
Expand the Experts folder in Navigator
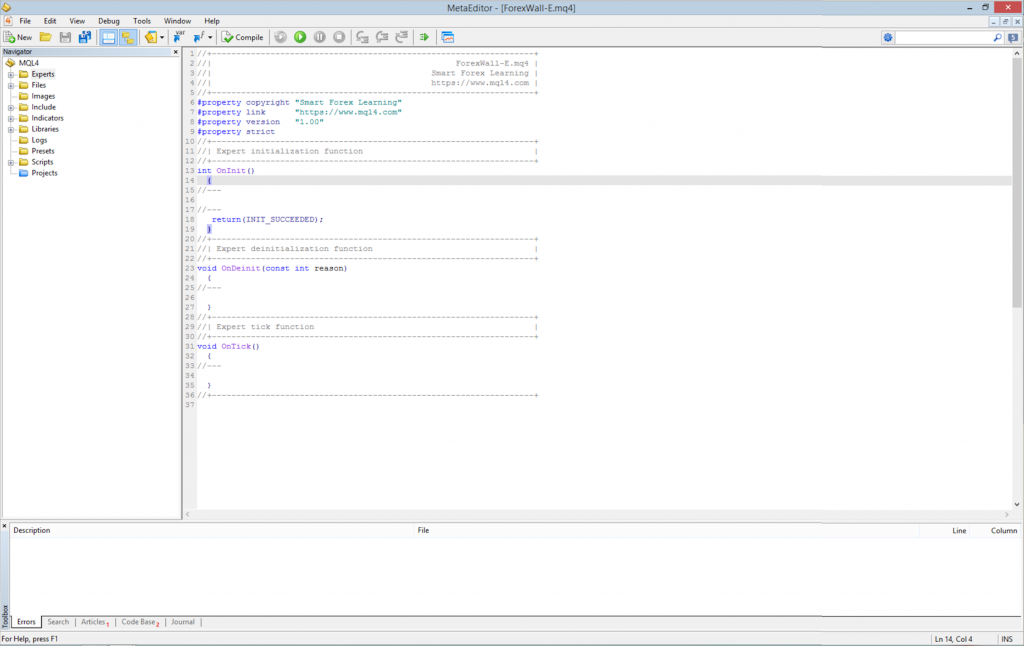tap(11, 74)
